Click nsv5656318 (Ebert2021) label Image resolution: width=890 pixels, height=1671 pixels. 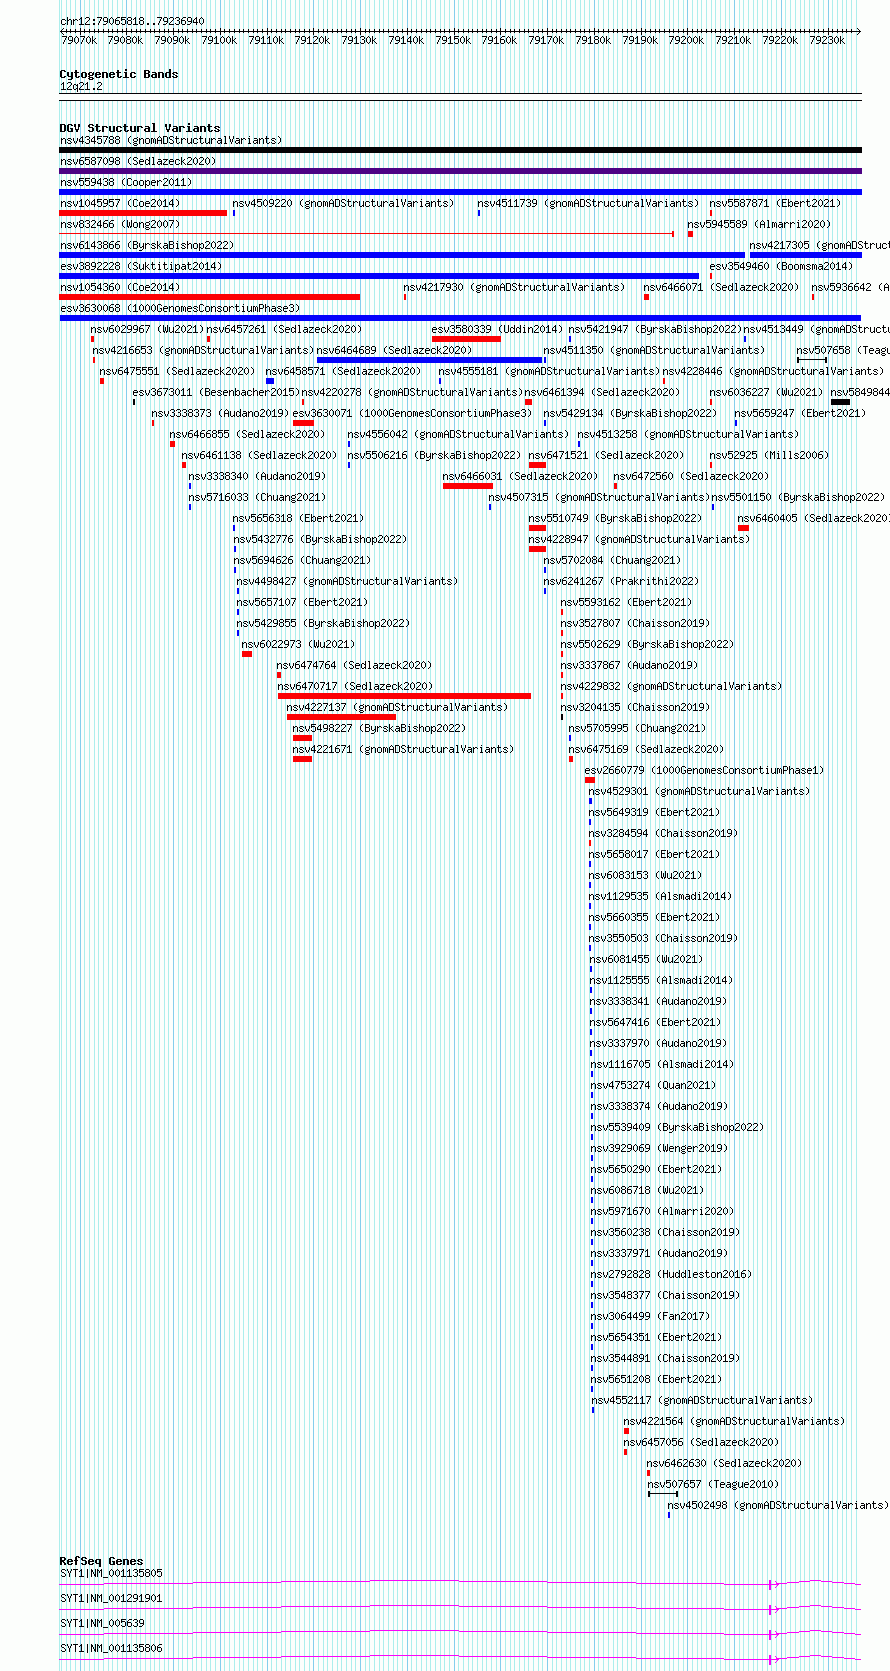point(299,519)
